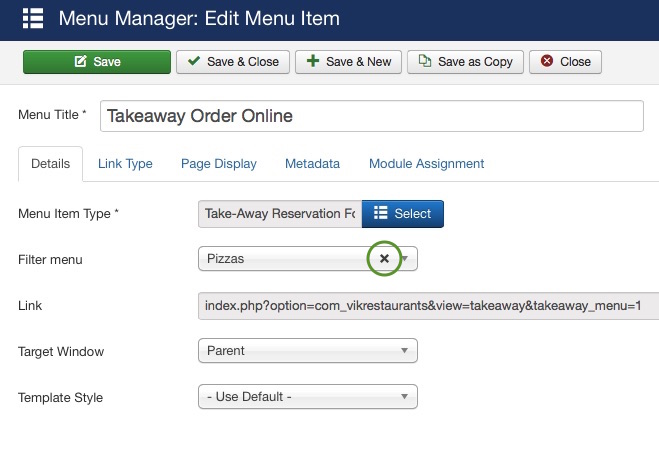Switch to the Link Type tab

coord(125,164)
